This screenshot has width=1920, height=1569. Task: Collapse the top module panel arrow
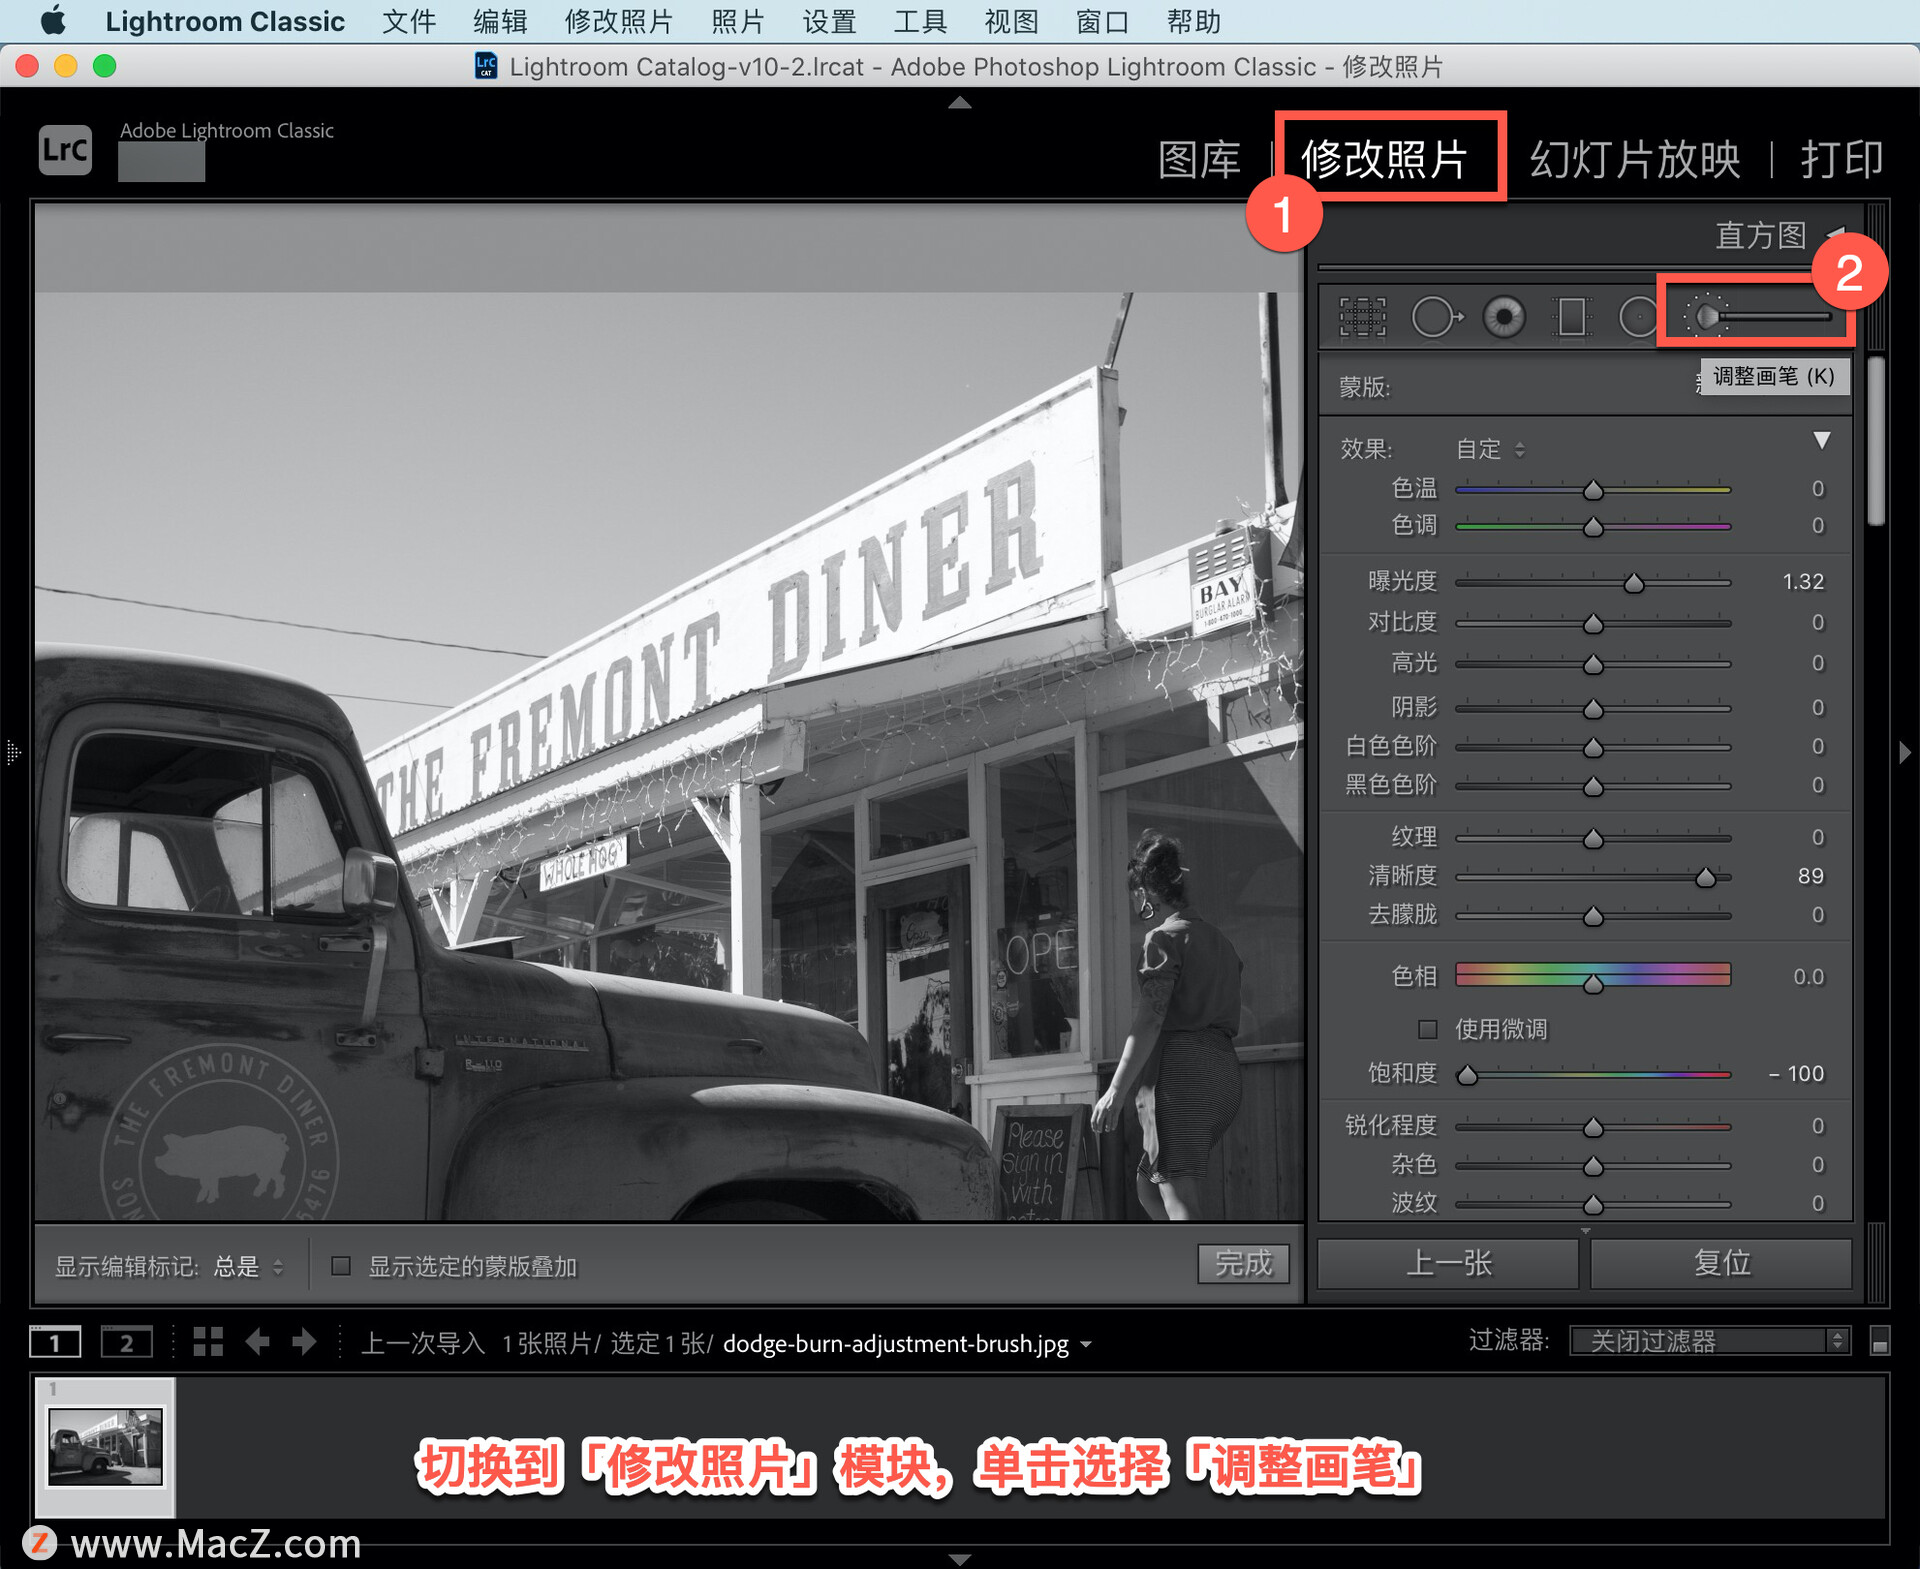[959, 102]
